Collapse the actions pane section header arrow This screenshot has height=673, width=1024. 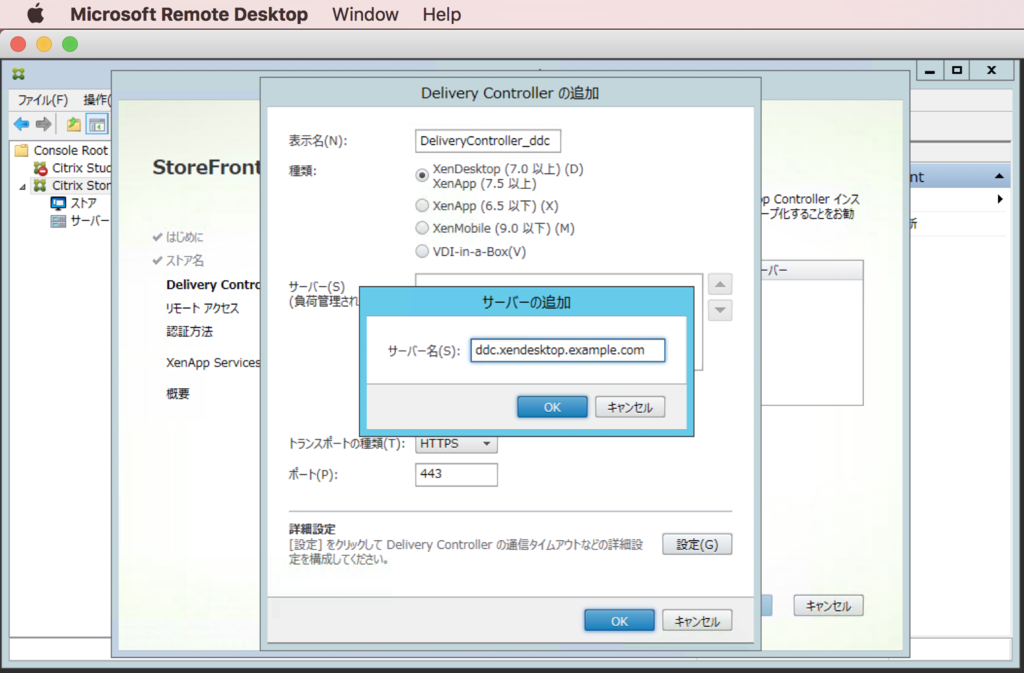click(x=999, y=176)
